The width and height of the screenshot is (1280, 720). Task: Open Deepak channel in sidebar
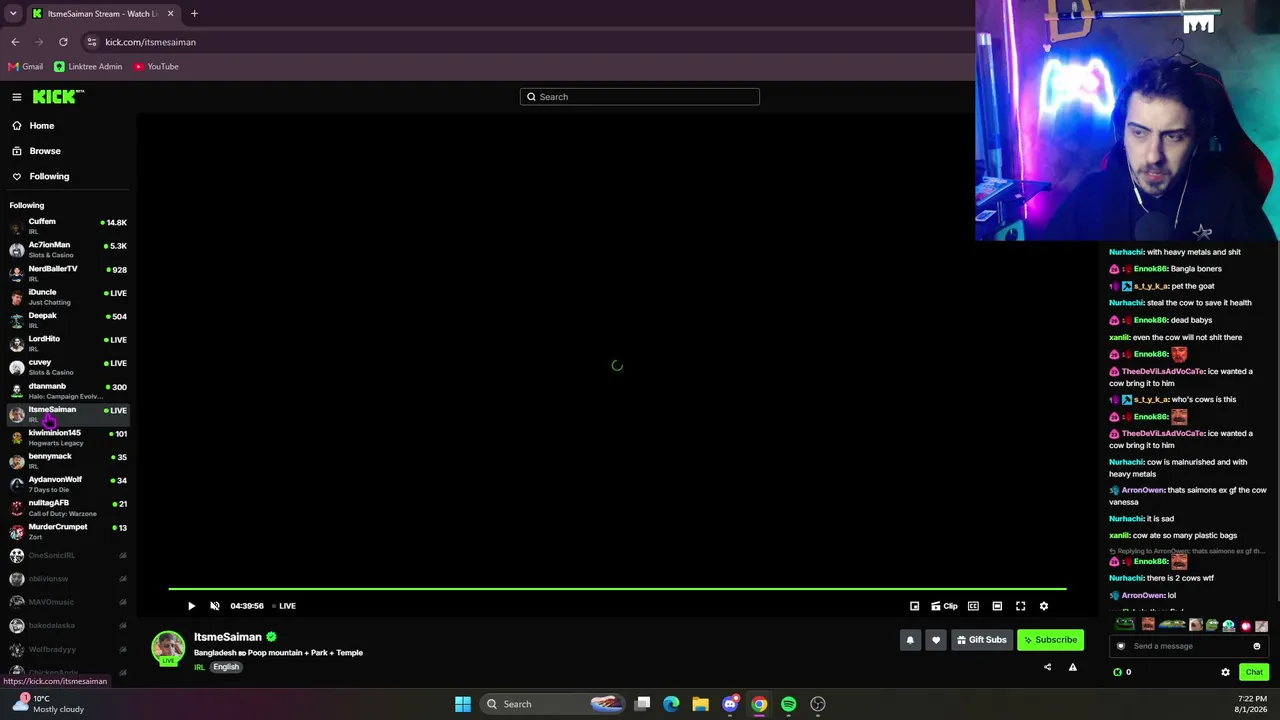tap(68, 320)
